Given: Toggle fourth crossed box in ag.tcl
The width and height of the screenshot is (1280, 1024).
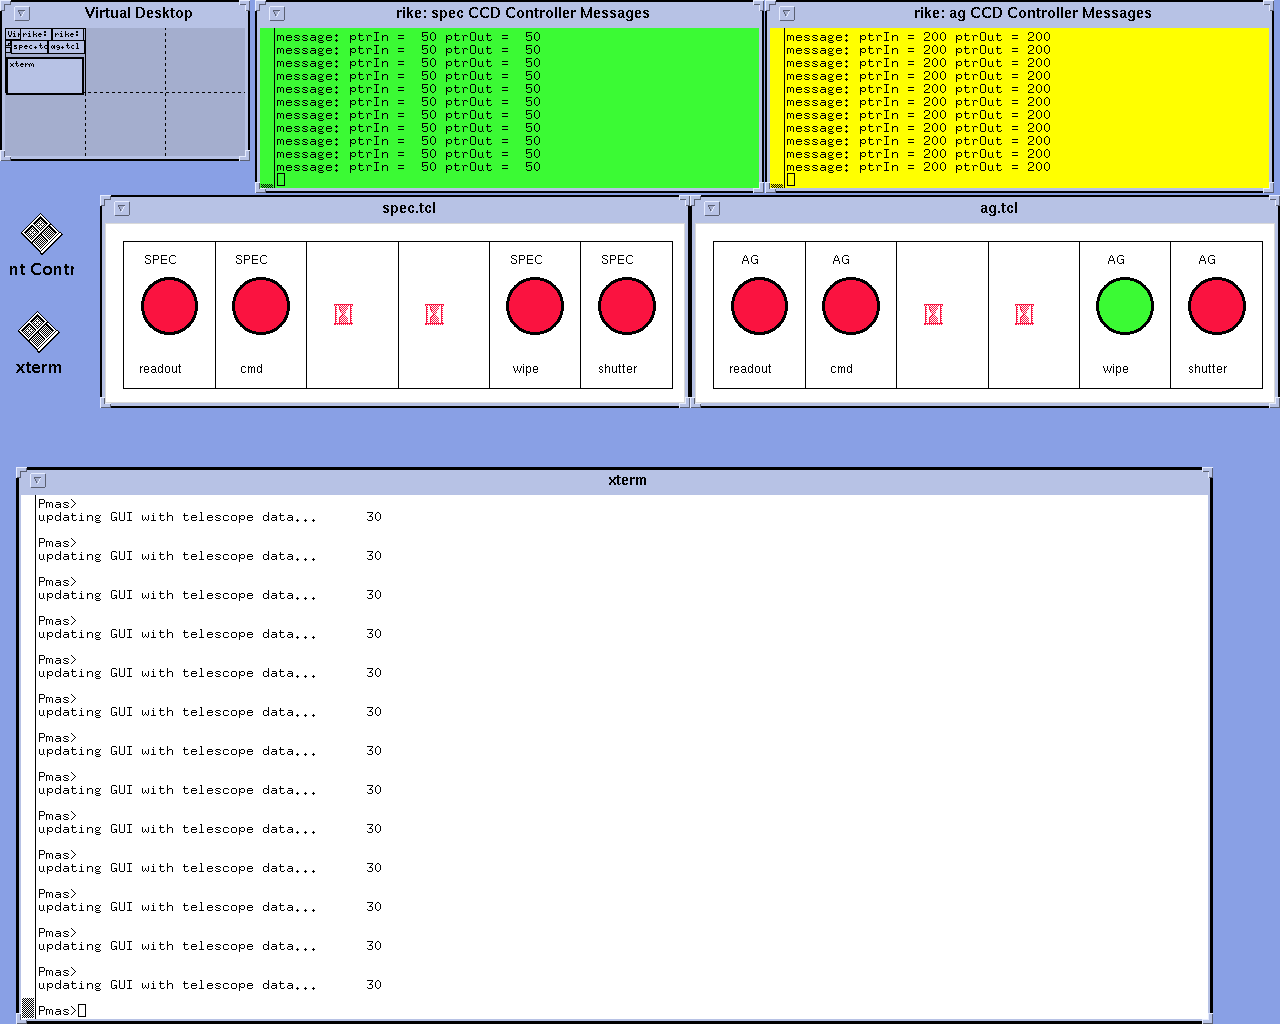Looking at the screenshot, I should 1024,315.
